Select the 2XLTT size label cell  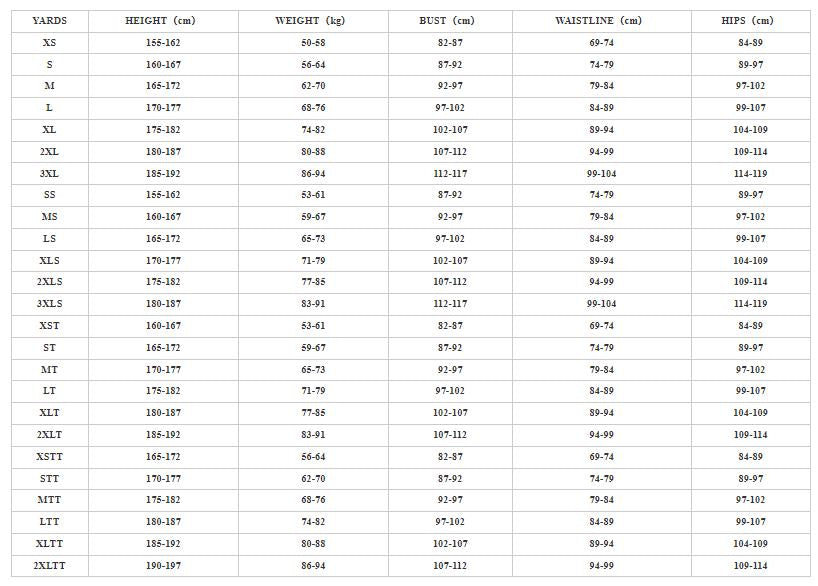[49, 566]
